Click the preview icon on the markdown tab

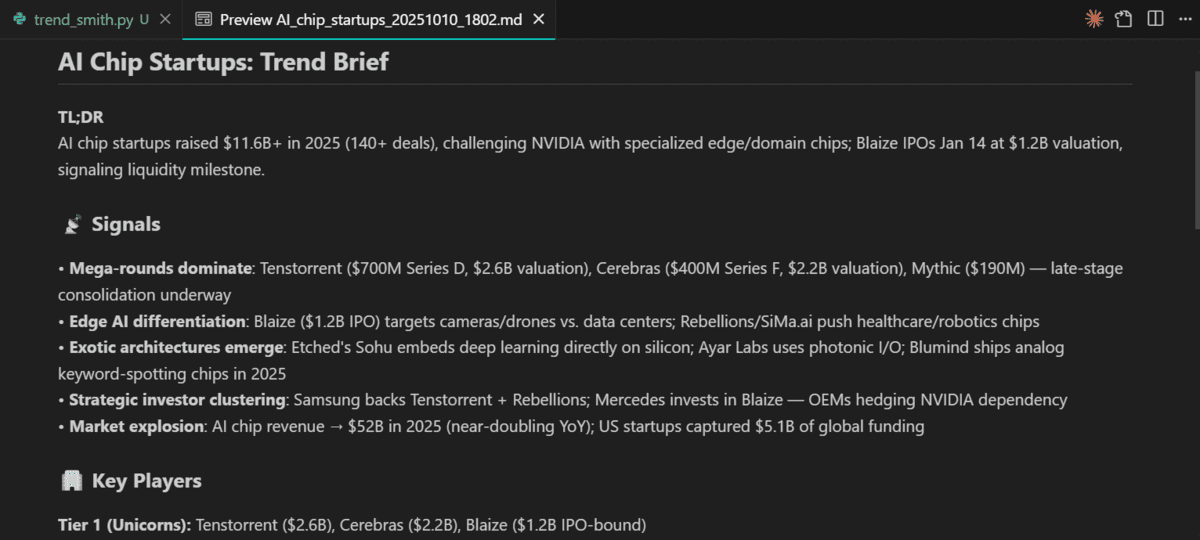pyautogui.click(x=203, y=20)
